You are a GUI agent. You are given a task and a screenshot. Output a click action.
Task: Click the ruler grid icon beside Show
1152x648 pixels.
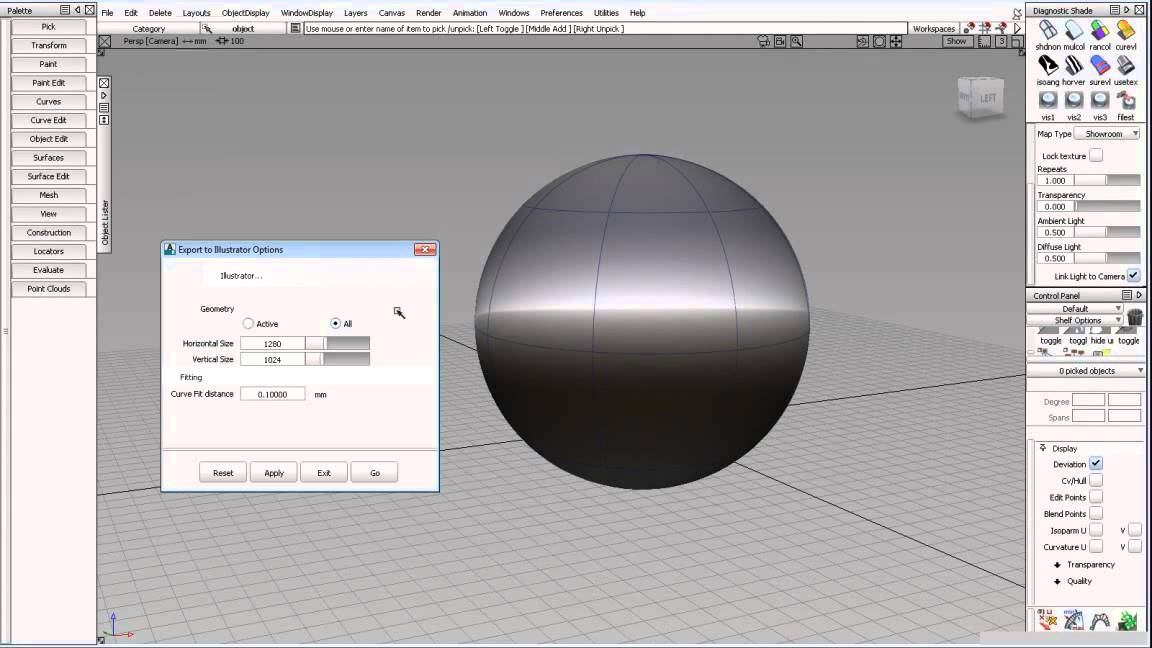(984, 42)
